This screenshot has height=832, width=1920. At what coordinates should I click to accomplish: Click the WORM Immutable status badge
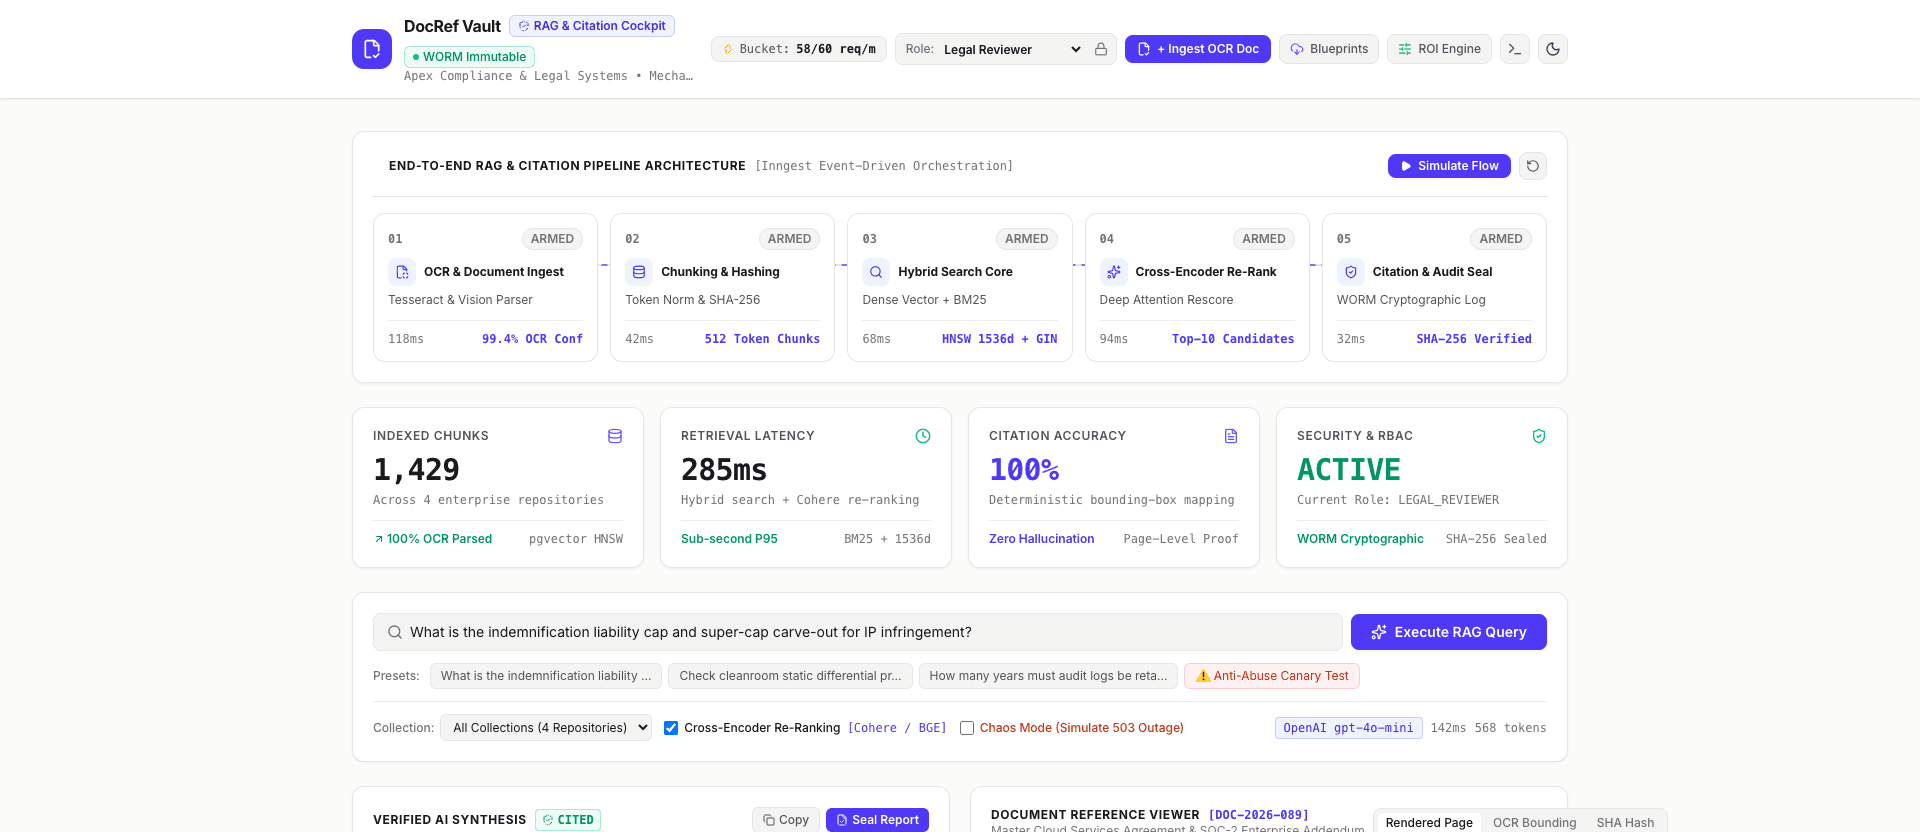click(469, 57)
